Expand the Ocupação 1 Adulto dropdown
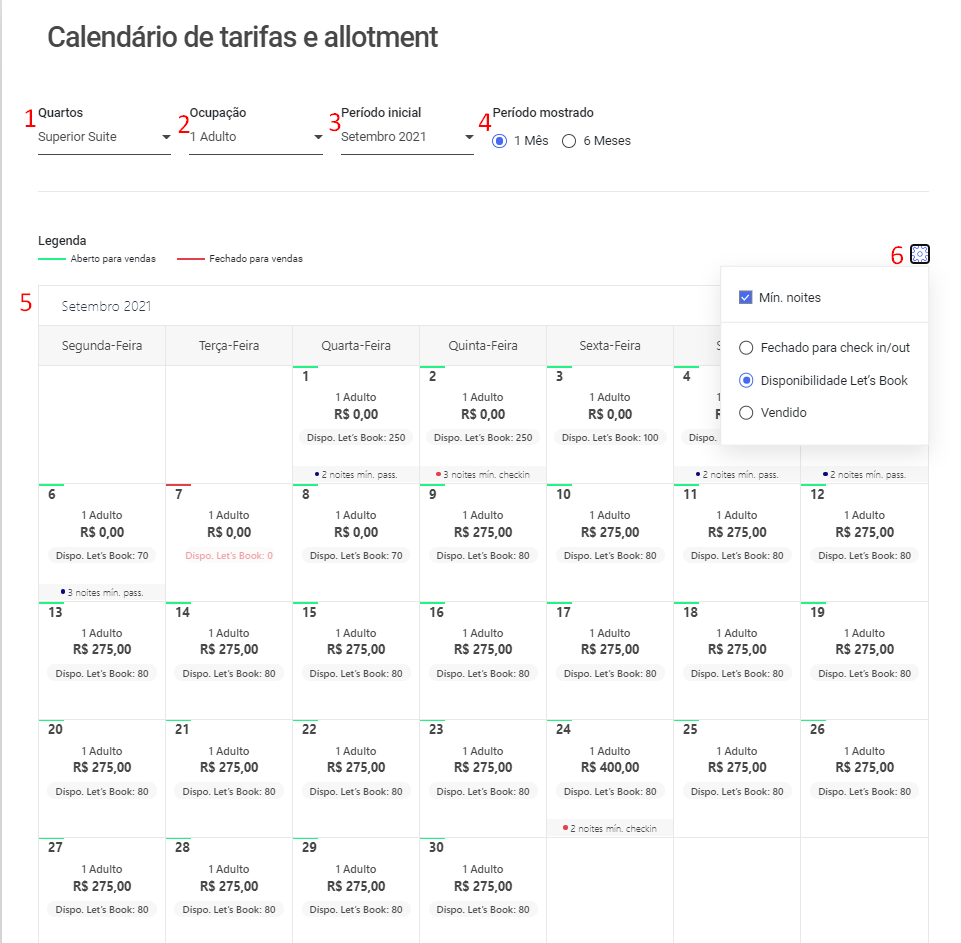 256,137
